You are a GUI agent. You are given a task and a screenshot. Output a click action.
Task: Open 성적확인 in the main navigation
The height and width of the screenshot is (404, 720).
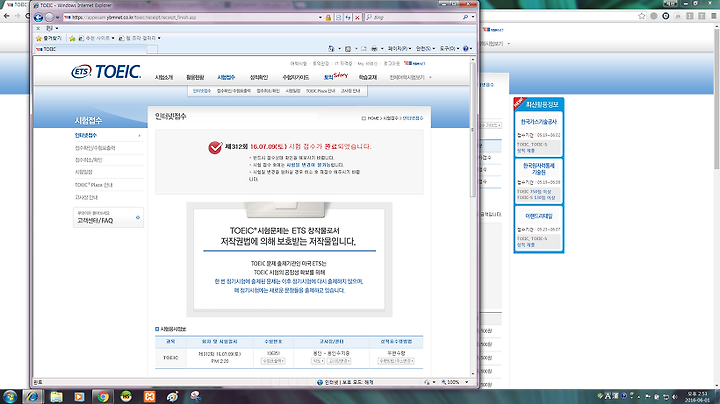pyautogui.click(x=259, y=78)
